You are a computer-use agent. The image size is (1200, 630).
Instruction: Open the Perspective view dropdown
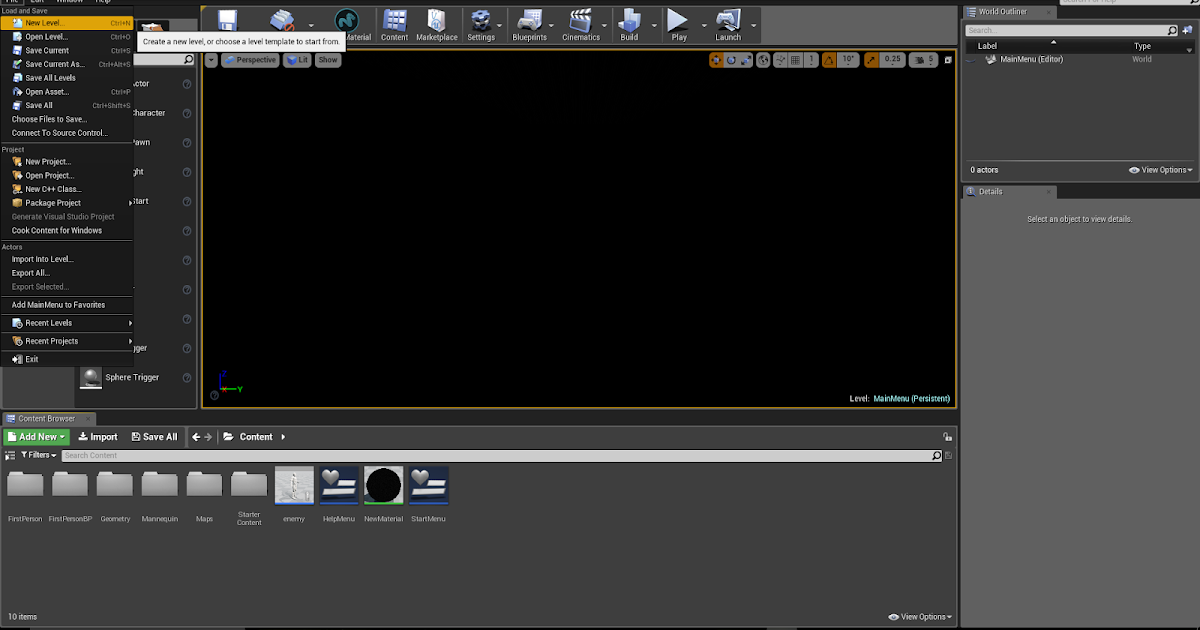click(x=249, y=60)
